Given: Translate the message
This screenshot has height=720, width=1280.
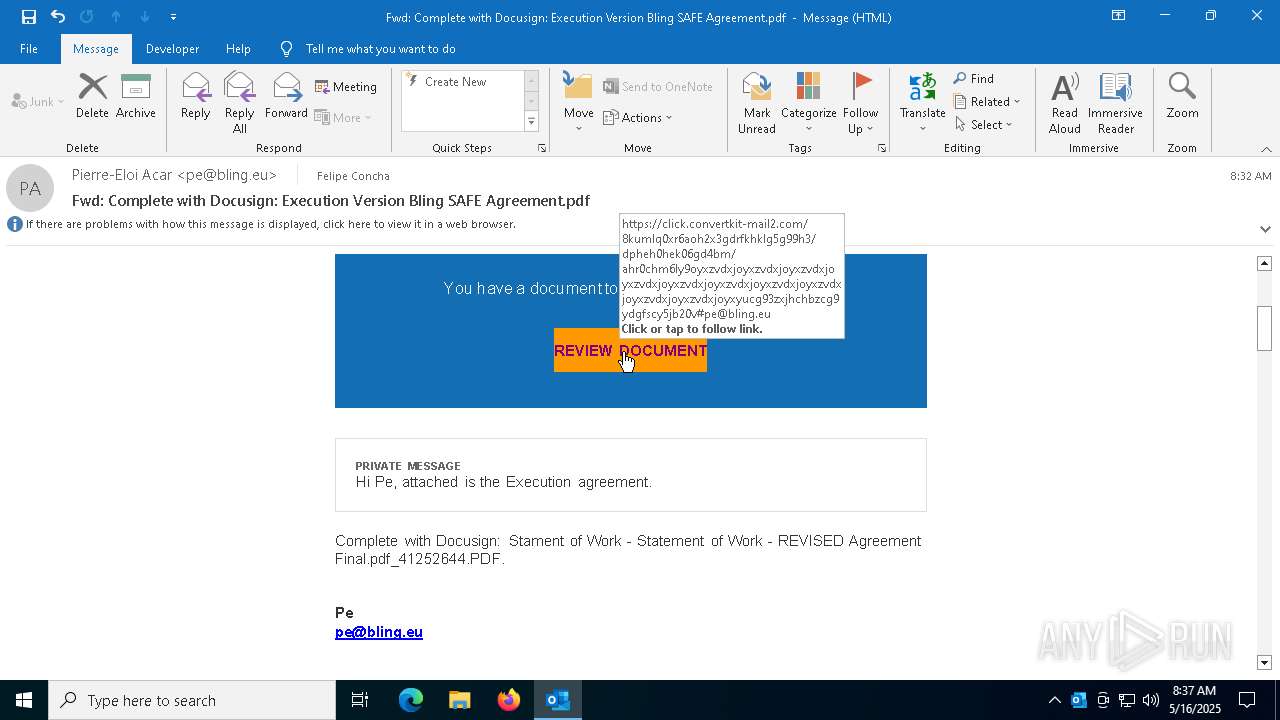Looking at the screenshot, I should tap(922, 103).
